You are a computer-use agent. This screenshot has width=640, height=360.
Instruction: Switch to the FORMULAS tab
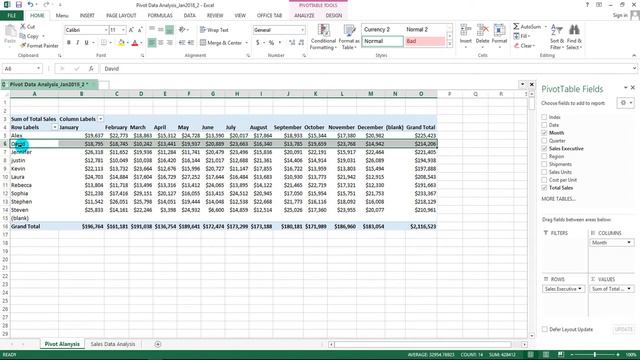(160, 16)
